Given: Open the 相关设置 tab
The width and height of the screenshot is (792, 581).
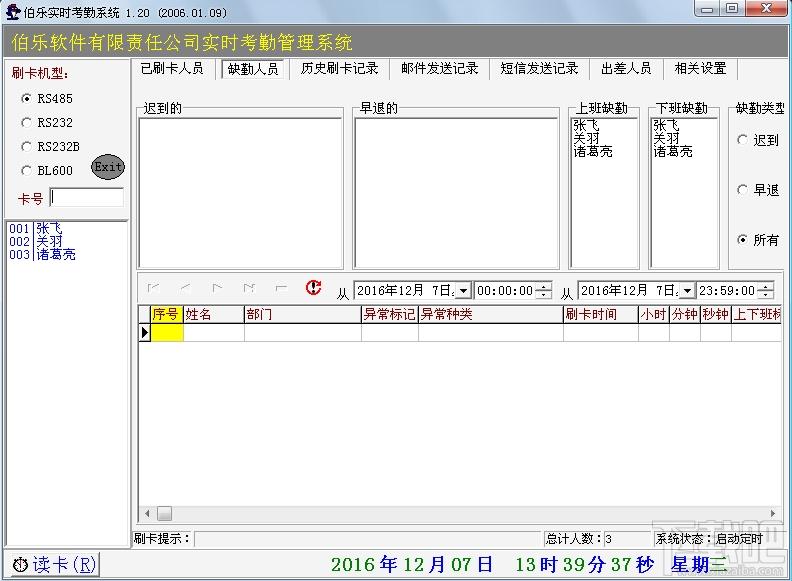Looking at the screenshot, I should 700,69.
